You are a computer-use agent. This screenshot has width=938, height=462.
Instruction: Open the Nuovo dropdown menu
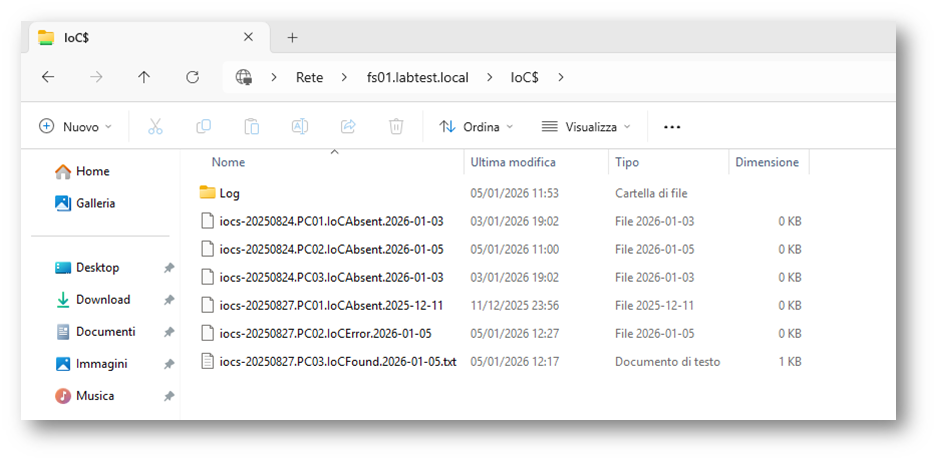pos(75,127)
